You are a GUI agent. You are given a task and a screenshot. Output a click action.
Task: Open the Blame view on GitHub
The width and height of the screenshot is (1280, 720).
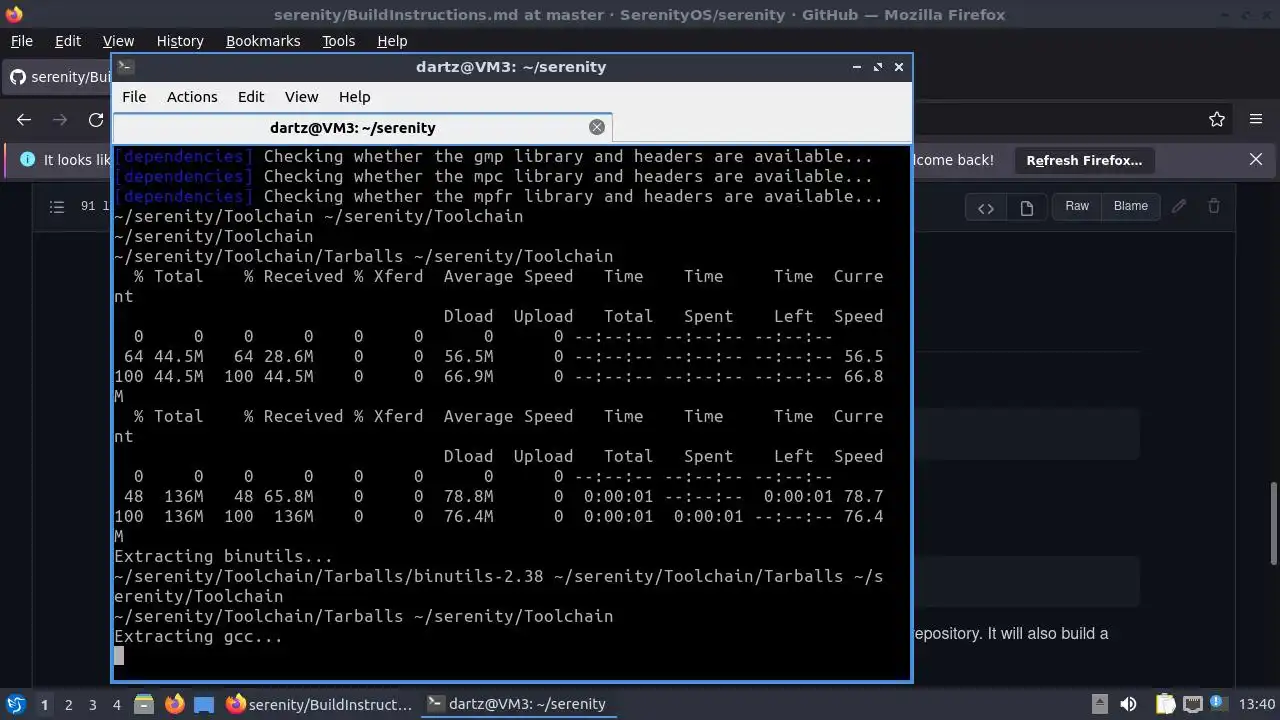pos(1131,206)
